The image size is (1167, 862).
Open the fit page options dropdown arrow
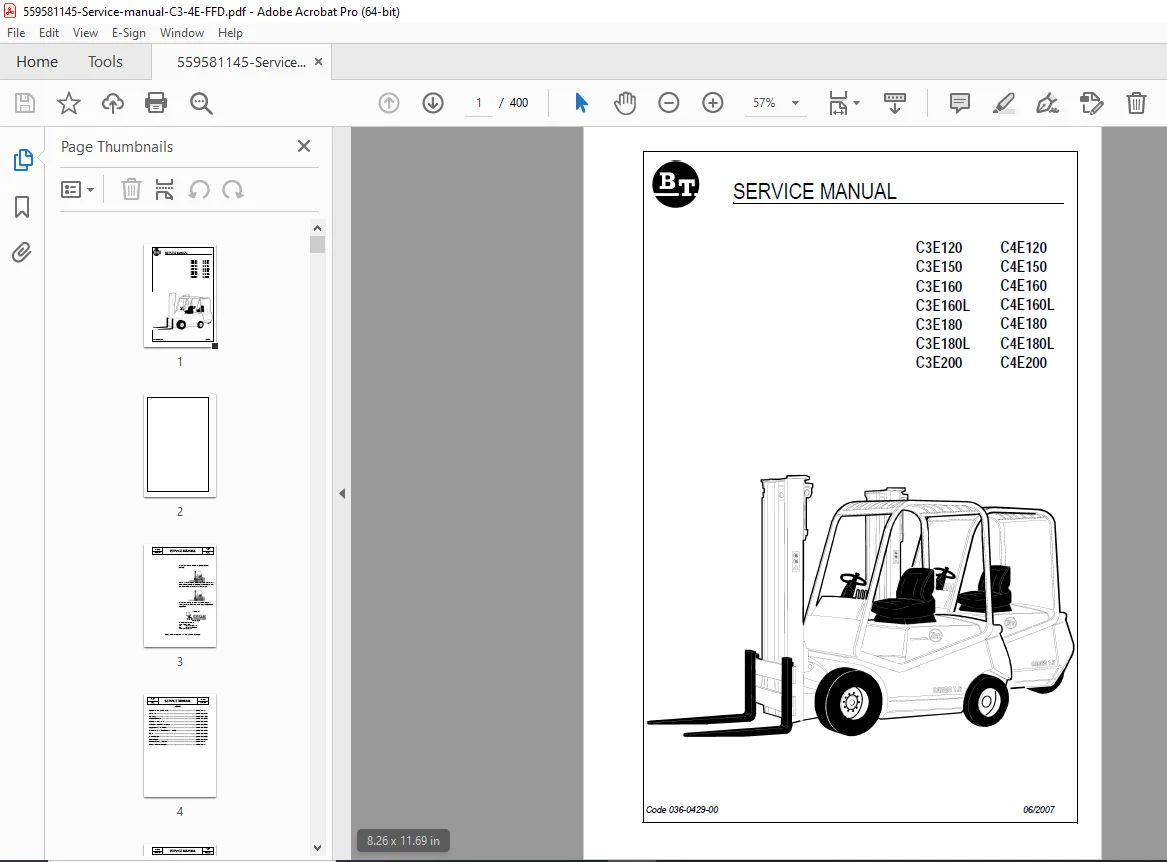point(857,103)
